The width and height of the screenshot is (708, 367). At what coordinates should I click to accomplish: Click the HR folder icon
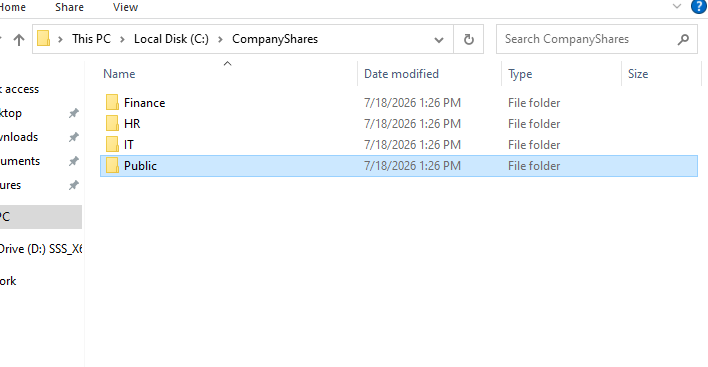(x=112, y=123)
